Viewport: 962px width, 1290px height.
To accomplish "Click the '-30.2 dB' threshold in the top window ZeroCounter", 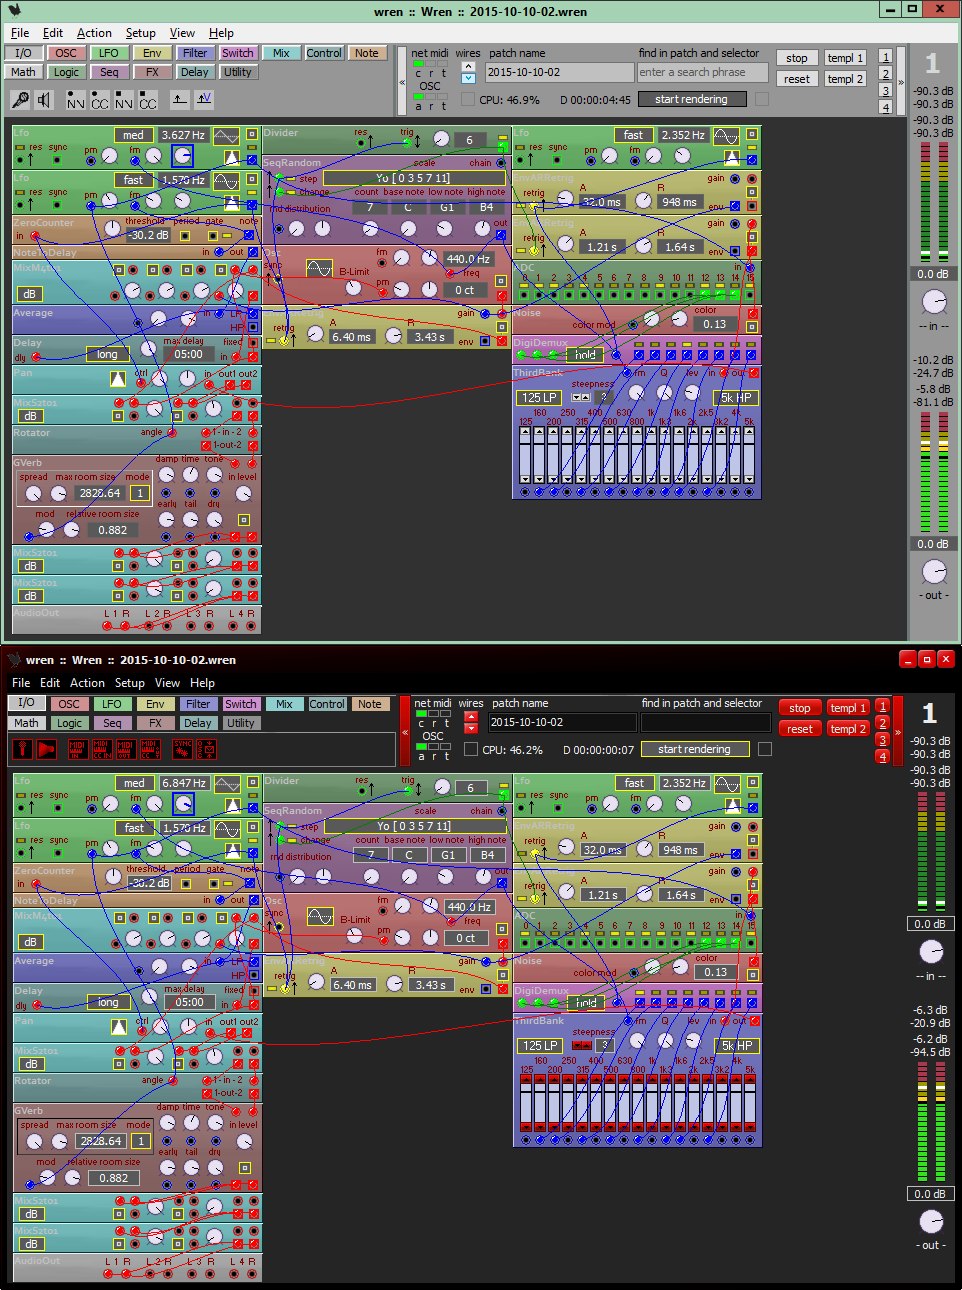I will (148, 235).
